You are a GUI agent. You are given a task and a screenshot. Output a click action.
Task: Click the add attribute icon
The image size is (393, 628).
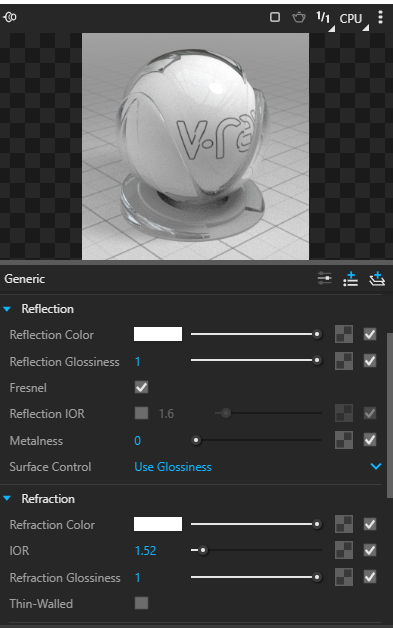(x=351, y=278)
